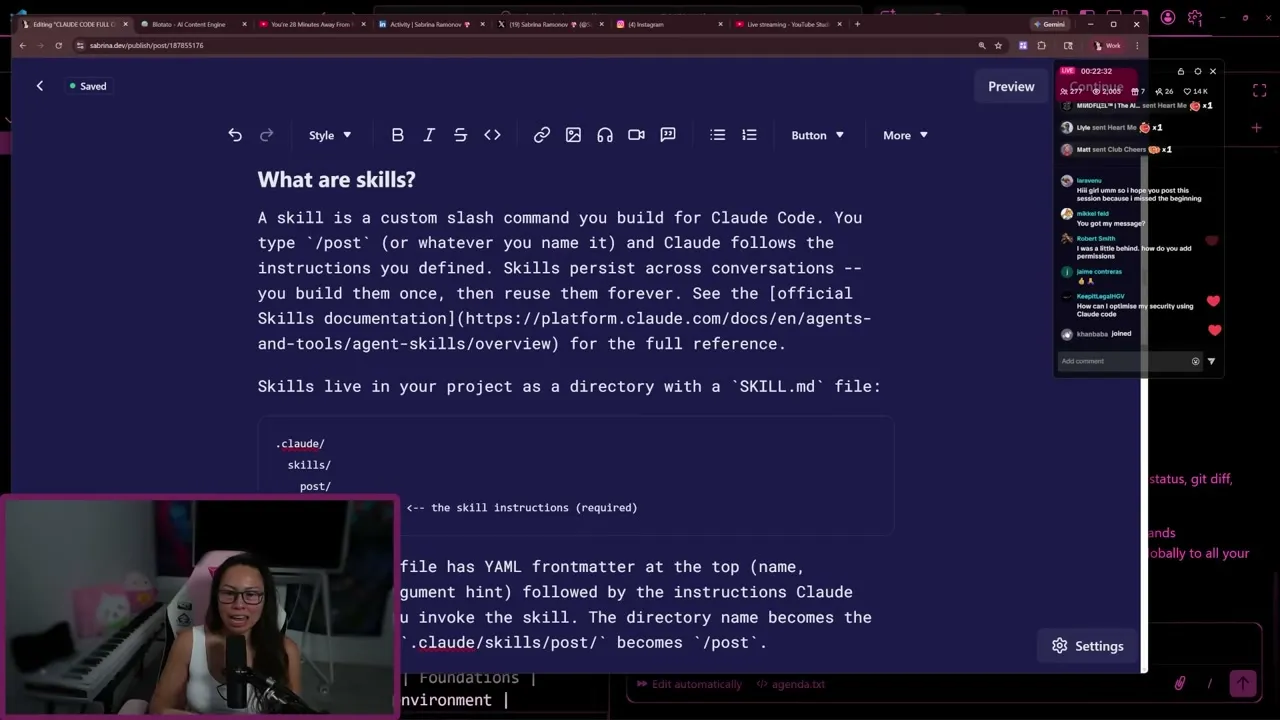This screenshot has width=1280, height=720.
Task: Open a new browser tab
Action: pos(857,24)
